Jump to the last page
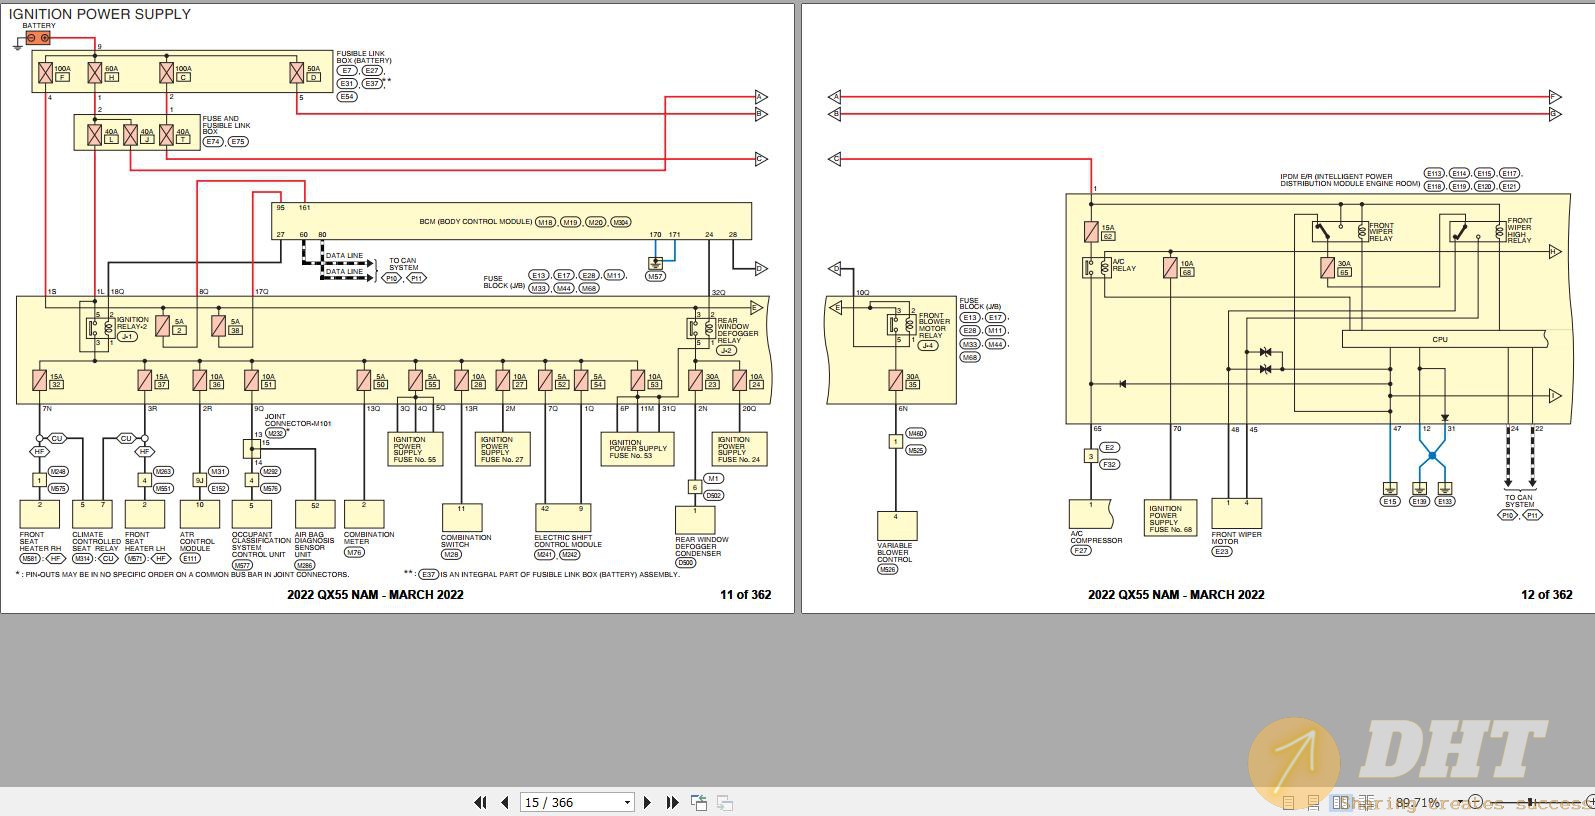The width and height of the screenshot is (1595, 816). 672,802
